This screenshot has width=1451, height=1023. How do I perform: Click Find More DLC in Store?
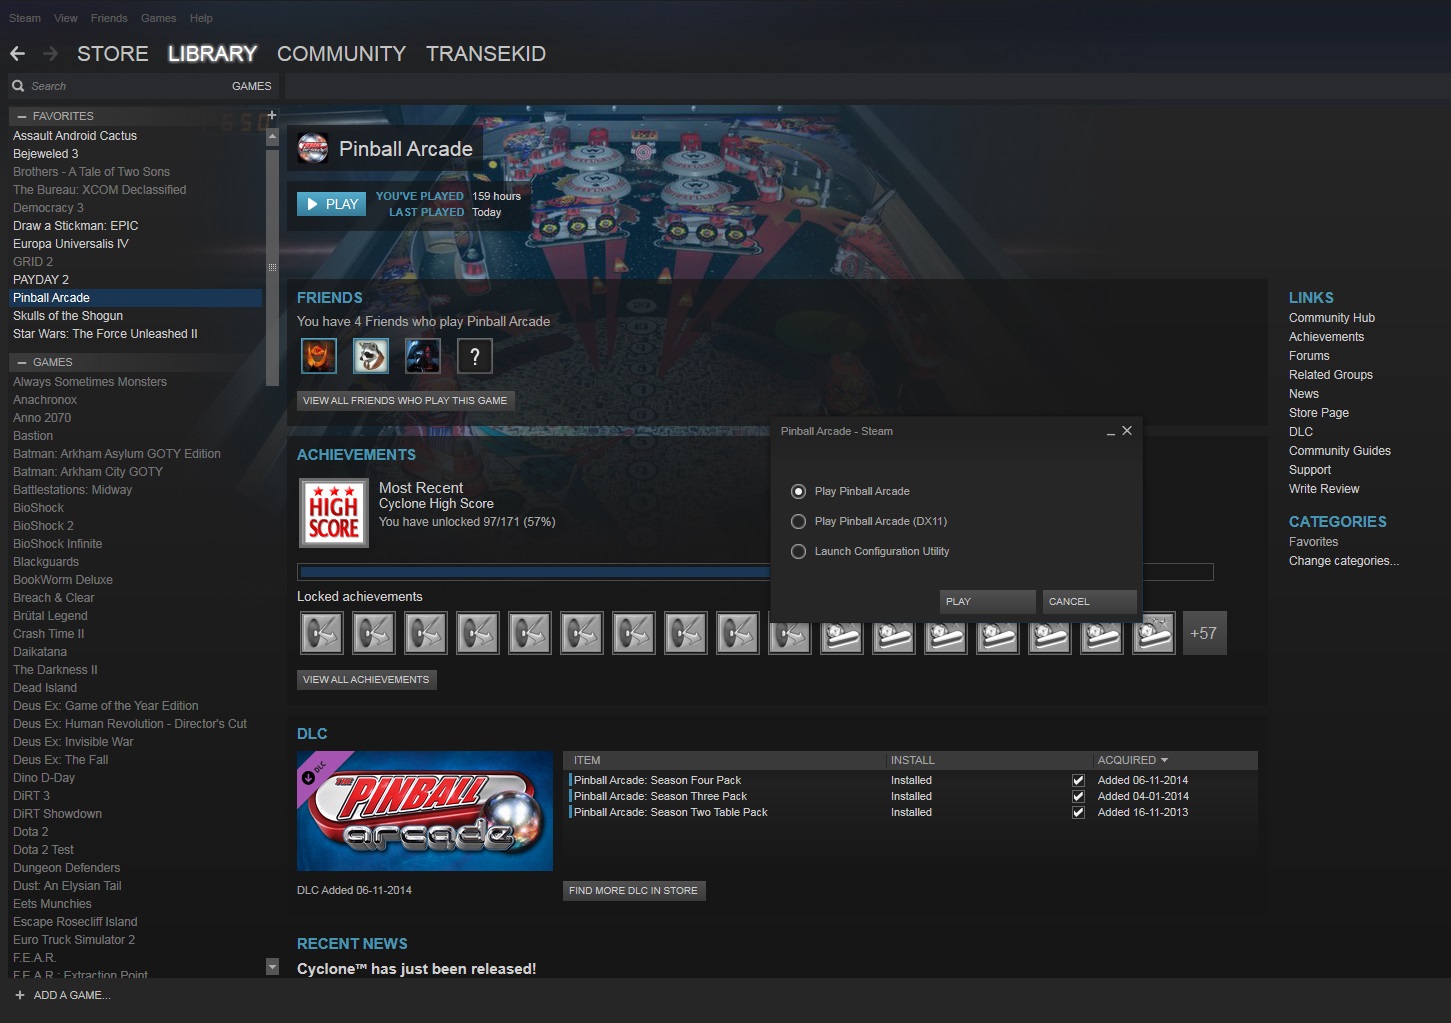coord(634,890)
